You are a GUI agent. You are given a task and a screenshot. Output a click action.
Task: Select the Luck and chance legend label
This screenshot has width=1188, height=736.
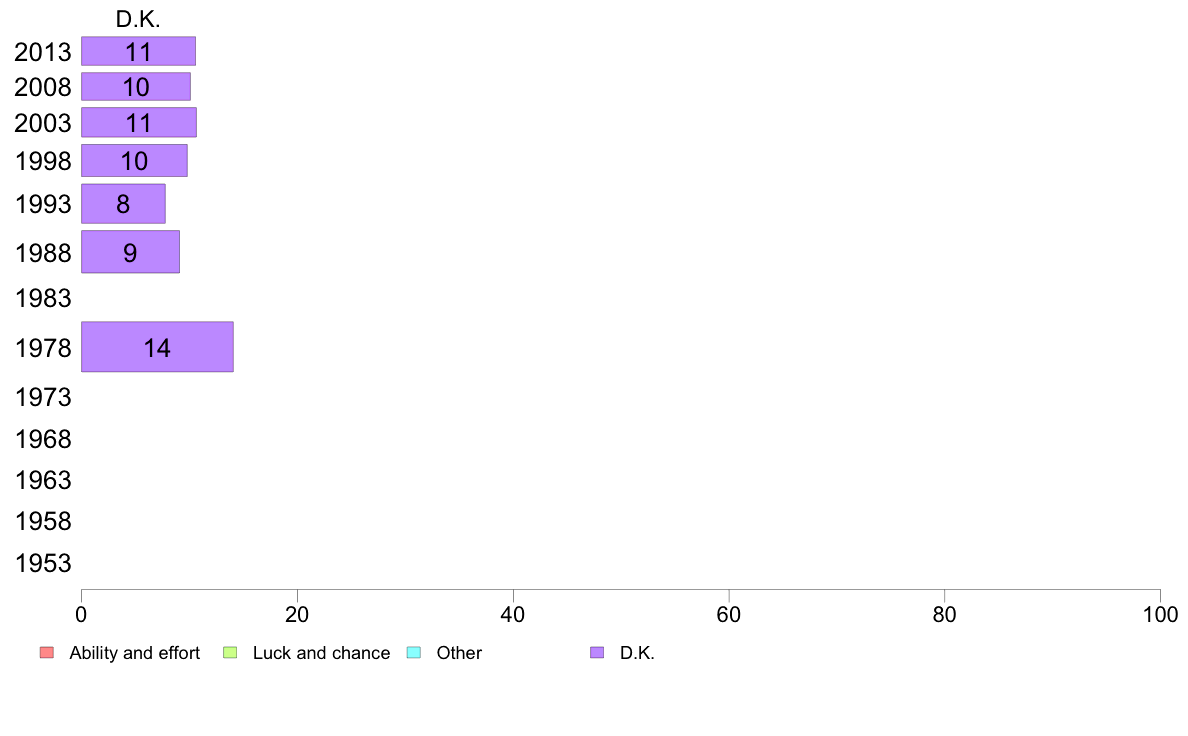click(x=321, y=653)
